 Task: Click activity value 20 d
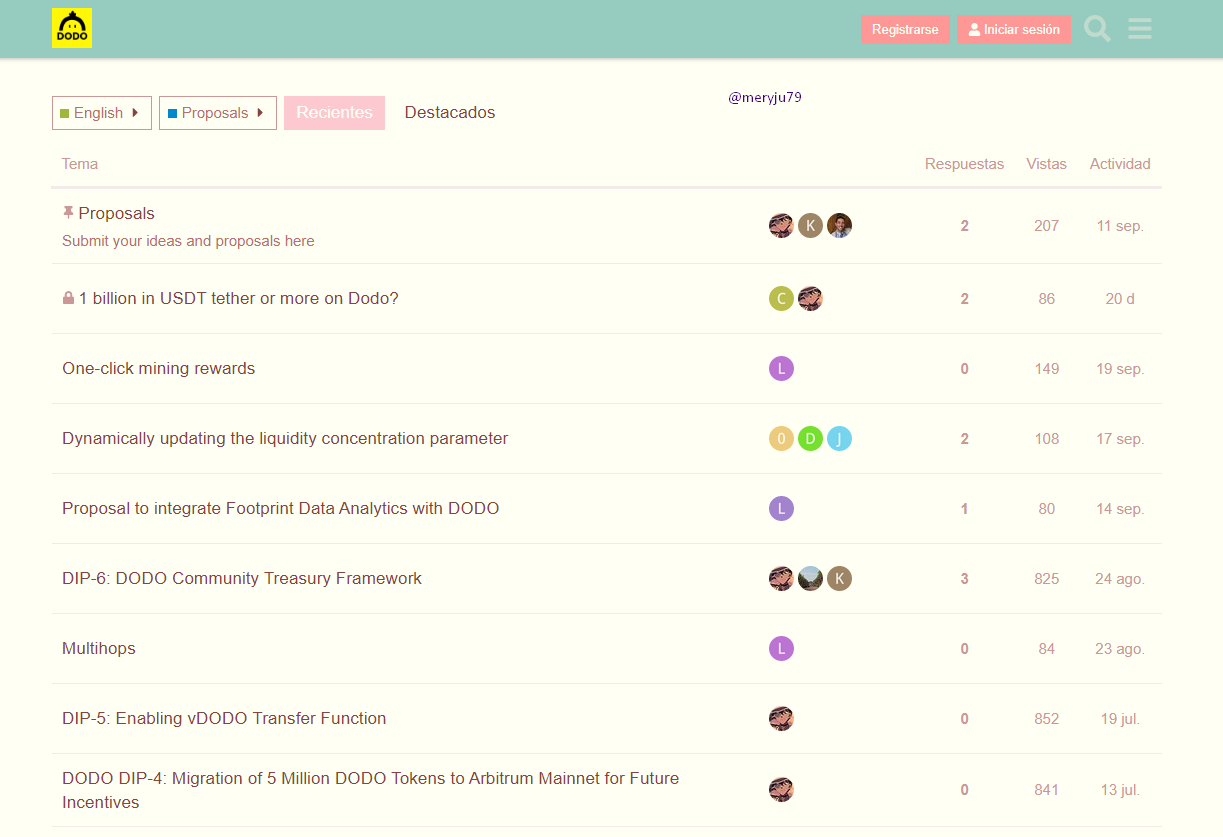point(1120,299)
